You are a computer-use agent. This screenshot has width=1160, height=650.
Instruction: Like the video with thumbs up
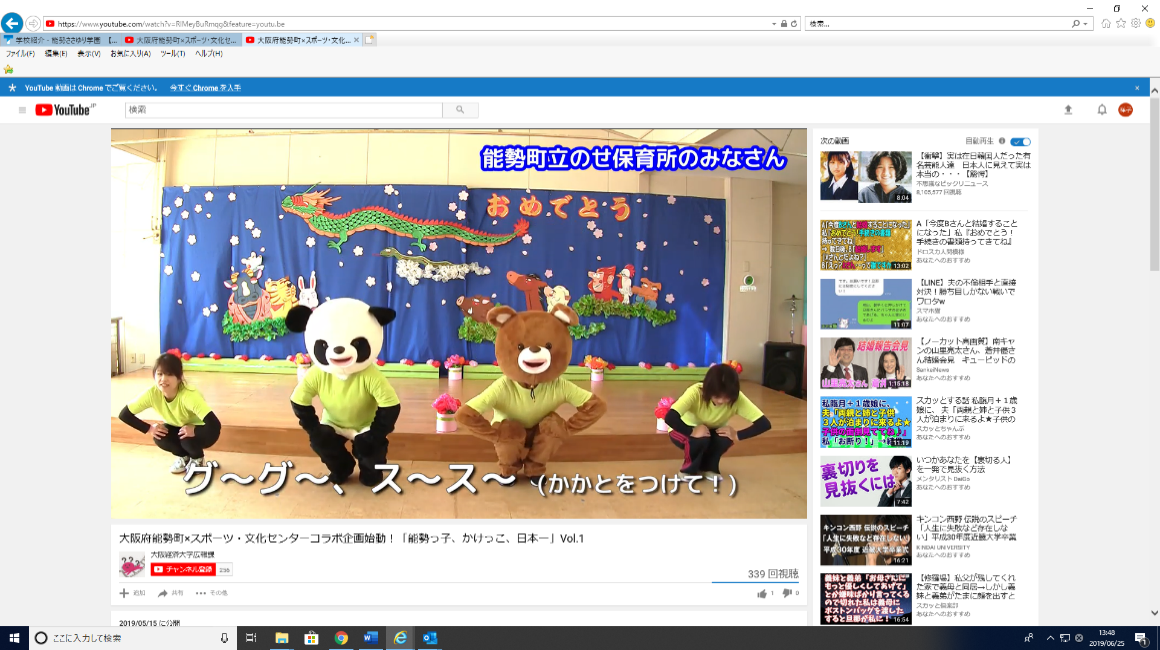click(762, 593)
